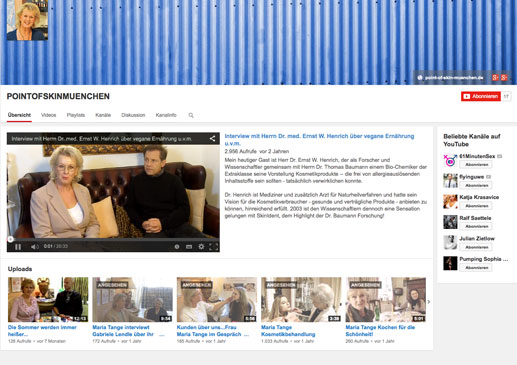Subscribe to flyinguwe via Abonnieren
Image resolution: width=517 pixels, height=365 pixels.
tap(476, 185)
